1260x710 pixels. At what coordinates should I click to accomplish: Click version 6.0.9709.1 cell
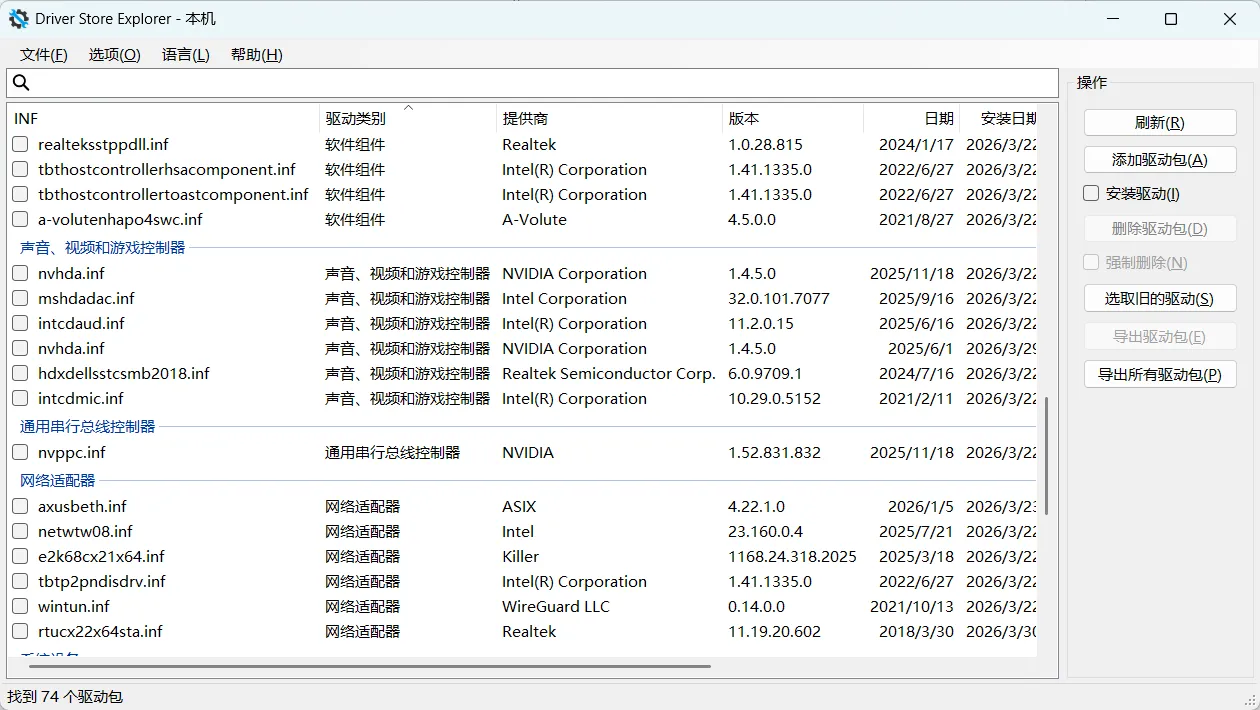tap(765, 374)
